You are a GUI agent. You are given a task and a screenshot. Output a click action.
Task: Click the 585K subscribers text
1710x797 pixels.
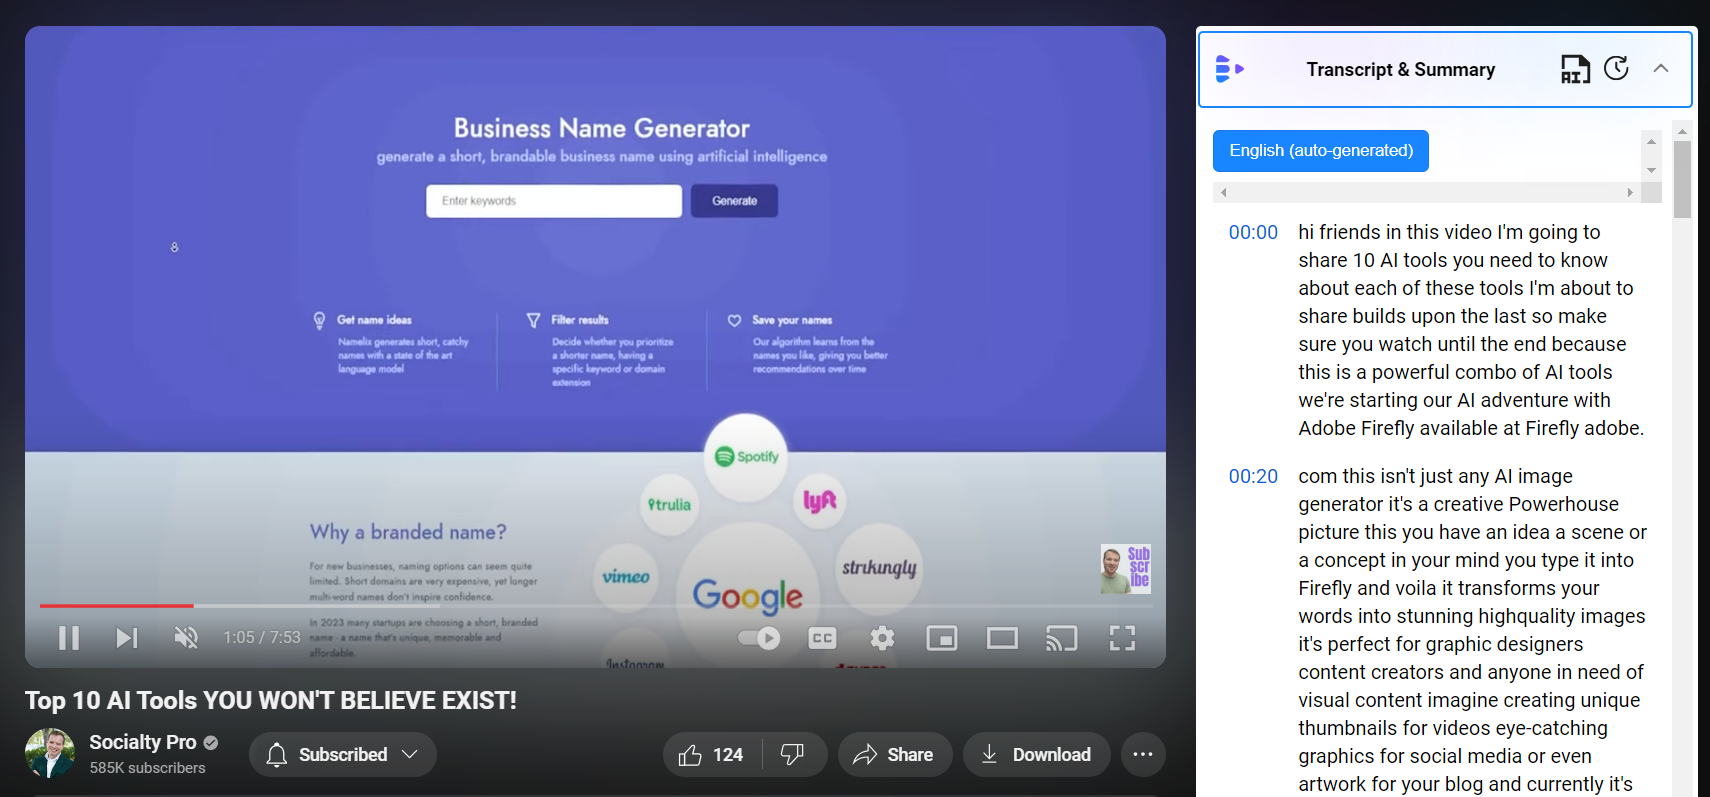[x=147, y=768]
